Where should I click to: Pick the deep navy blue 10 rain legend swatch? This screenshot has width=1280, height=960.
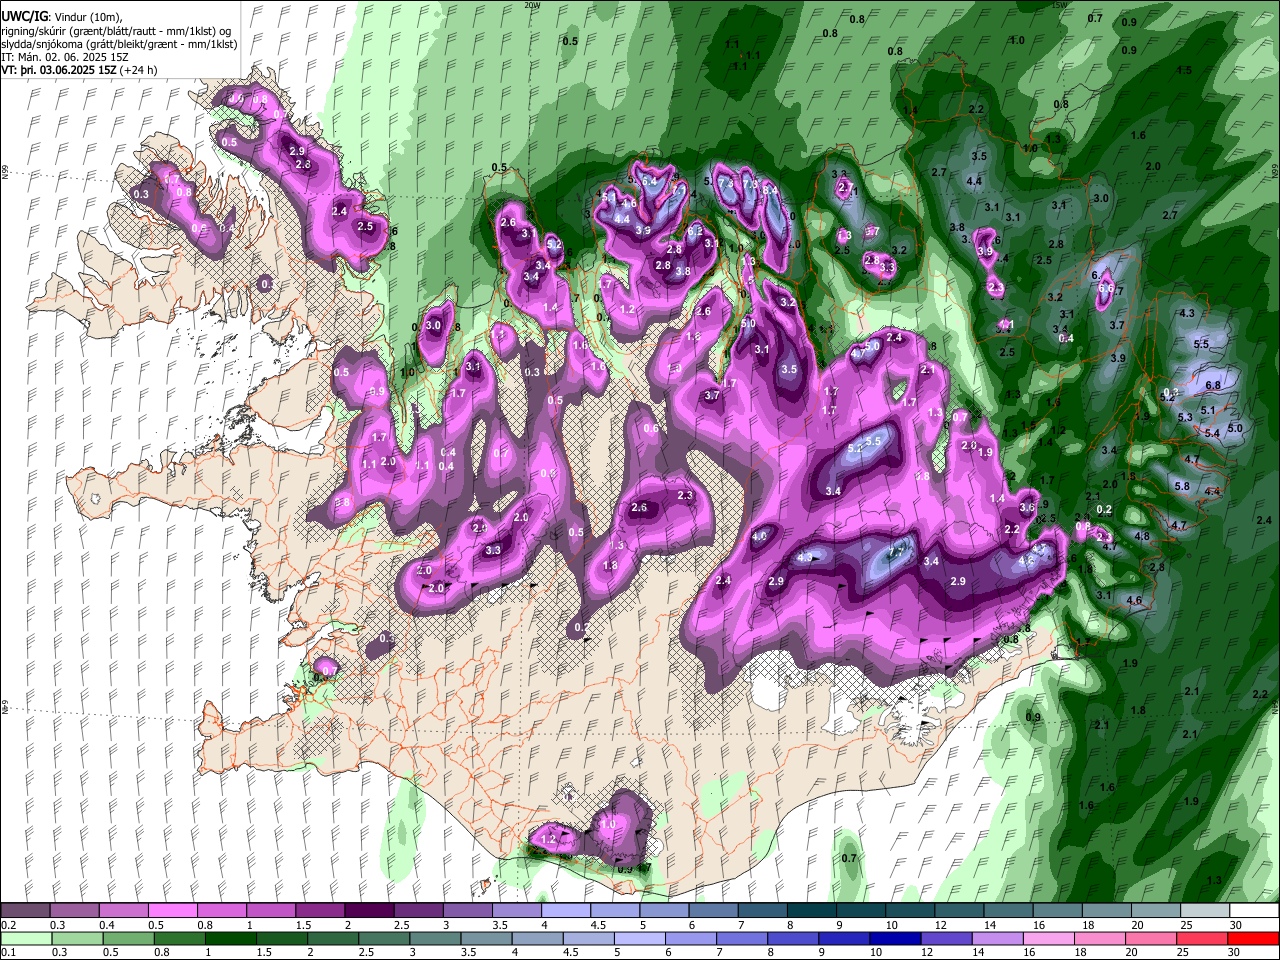(895, 938)
